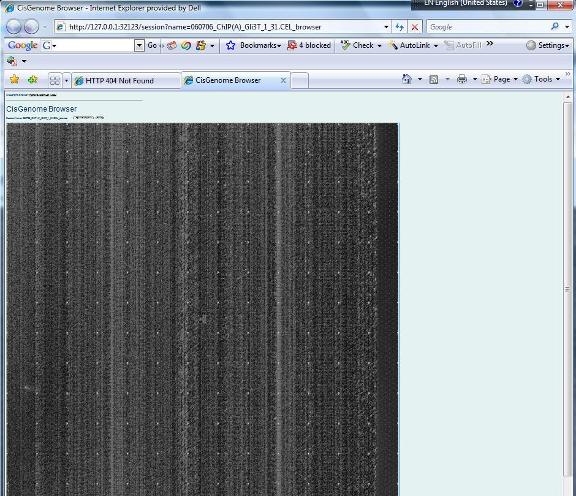The width and height of the screenshot is (576, 496).
Task: Click the browser Back button
Action: pos(14,27)
